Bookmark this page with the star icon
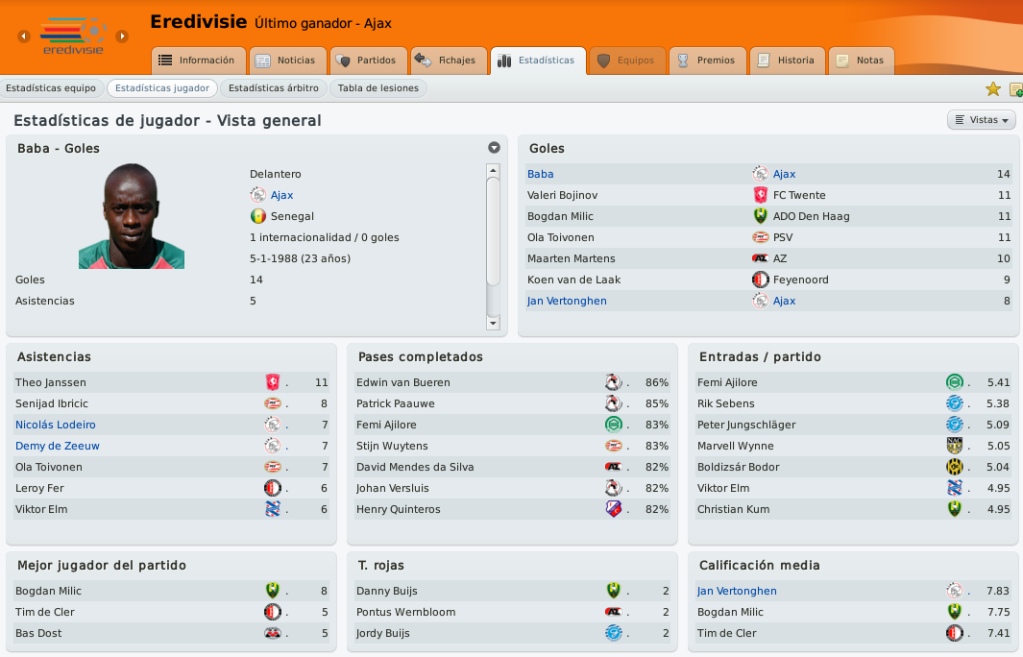1023x657 pixels. (993, 89)
